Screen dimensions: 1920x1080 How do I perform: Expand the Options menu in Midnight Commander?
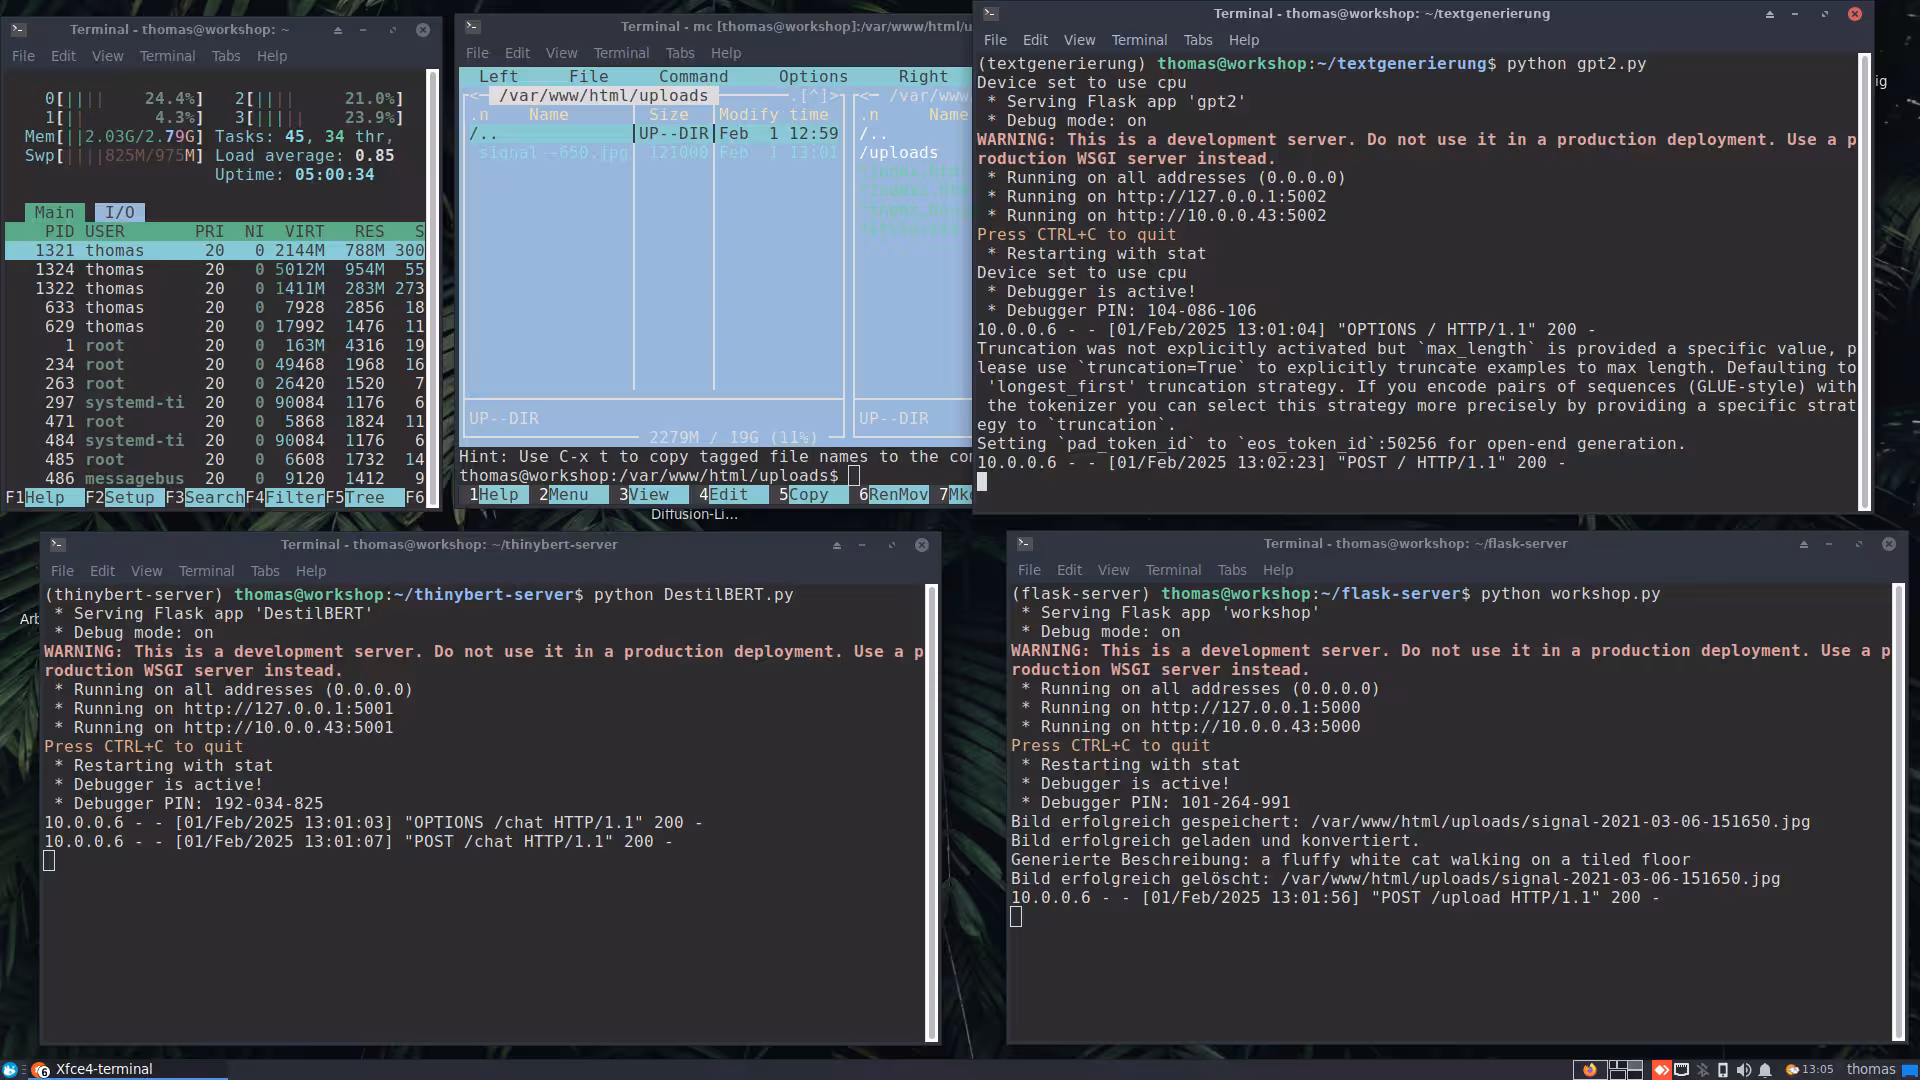pyautogui.click(x=812, y=77)
